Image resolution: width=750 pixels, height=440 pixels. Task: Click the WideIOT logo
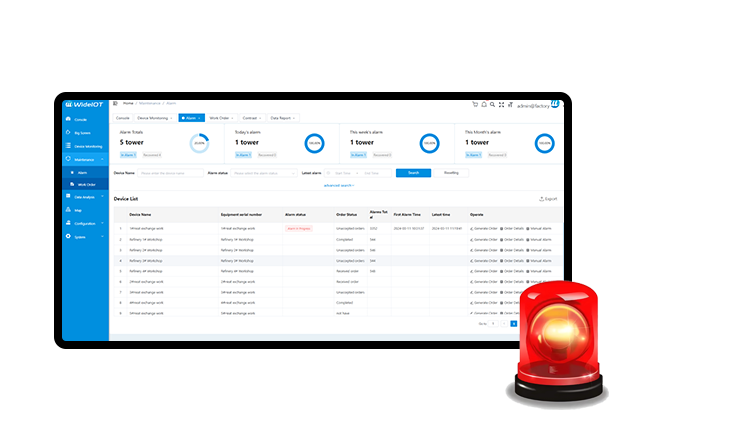click(84, 104)
